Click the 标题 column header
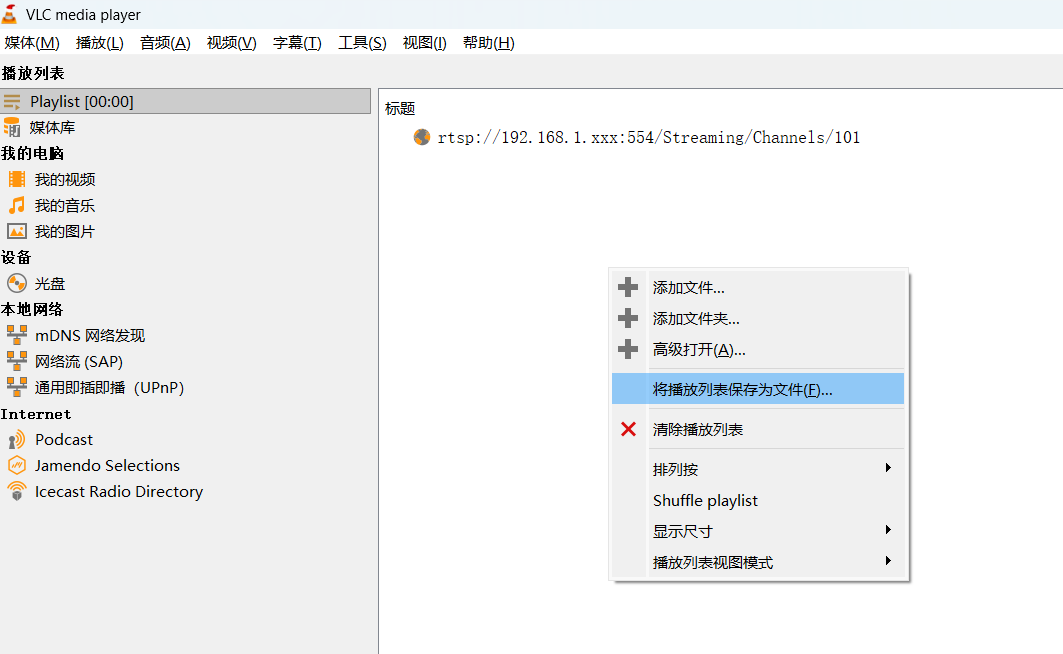The image size is (1063, 654). click(x=400, y=108)
